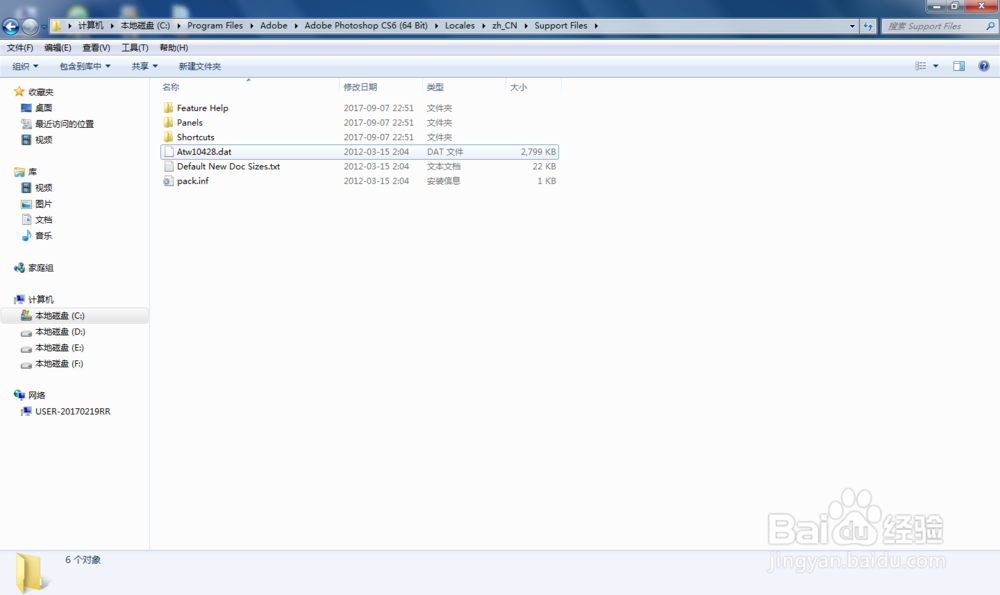Sort by the 大小 column header

pyautogui.click(x=518, y=87)
